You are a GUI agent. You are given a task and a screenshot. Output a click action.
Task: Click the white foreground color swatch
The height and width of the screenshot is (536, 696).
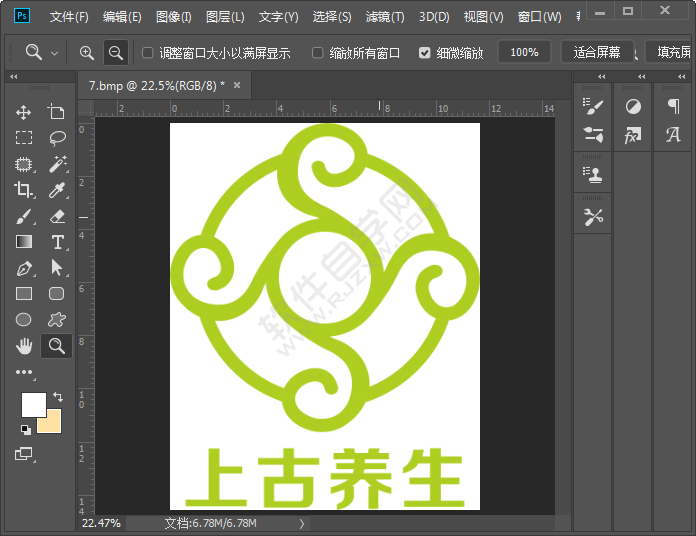pos(33,404)
